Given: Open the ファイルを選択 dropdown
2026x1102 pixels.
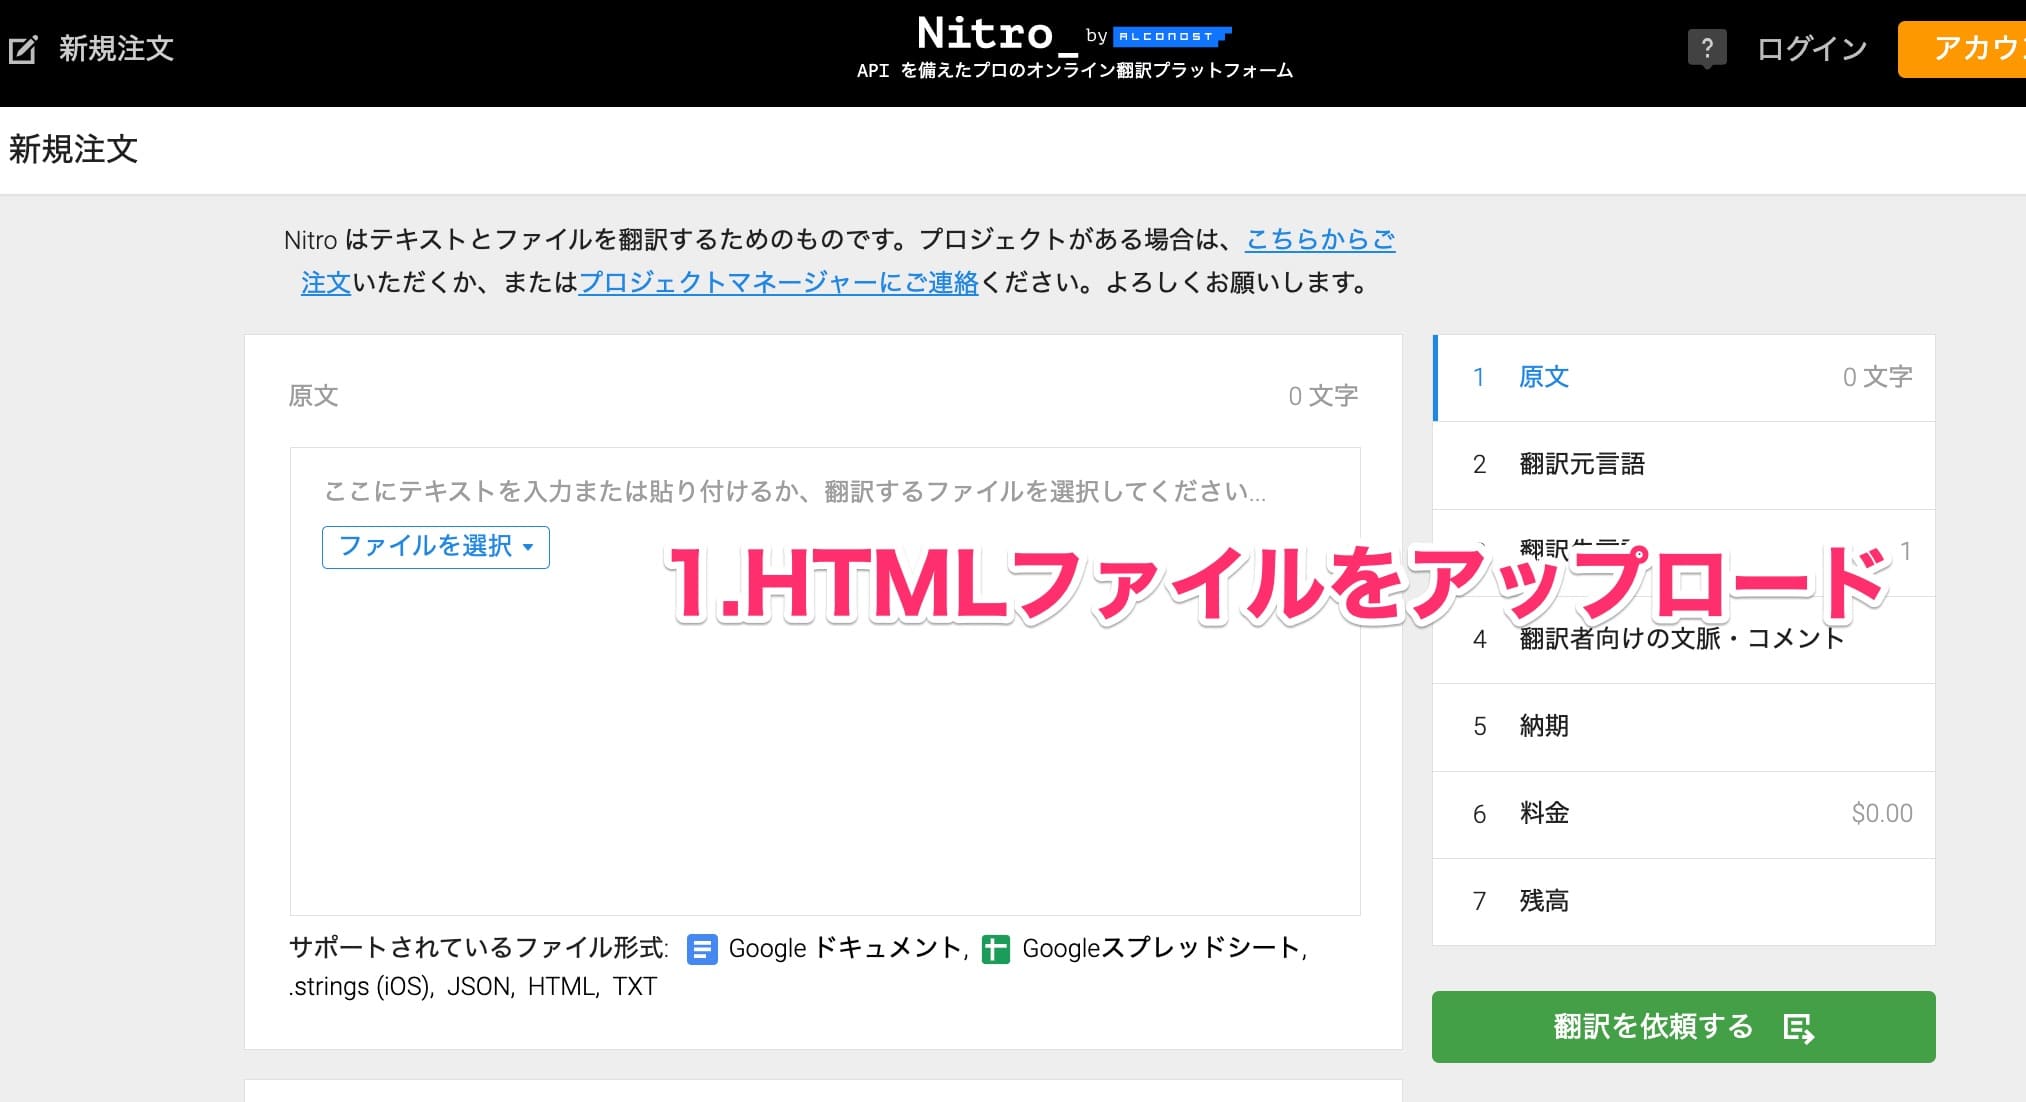Looking at the screenshot, I should (x=435, y=547).
